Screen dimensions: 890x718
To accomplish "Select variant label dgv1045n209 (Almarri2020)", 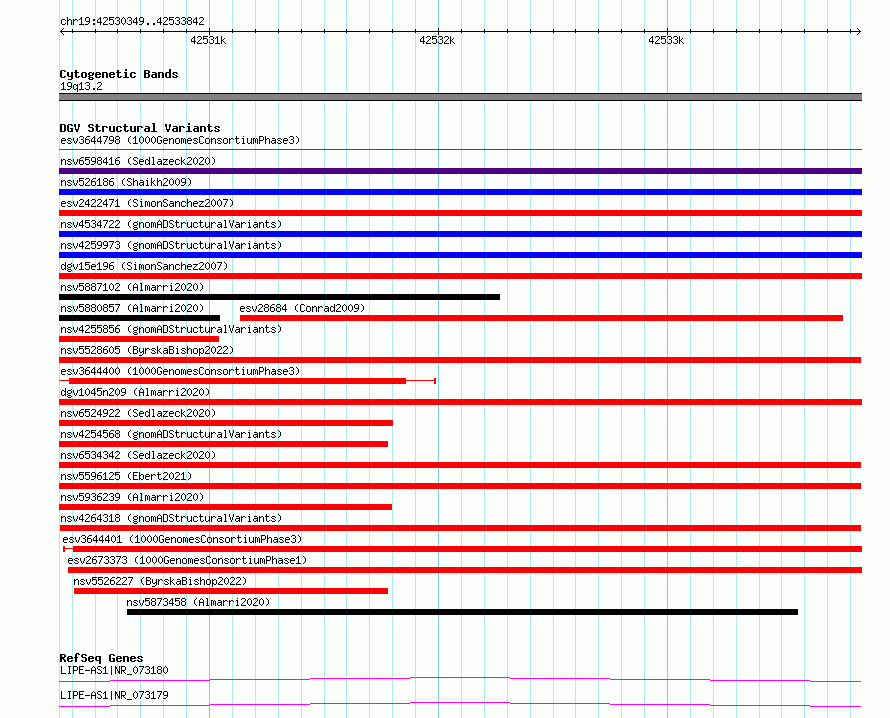I will click(x=135, y=392).
